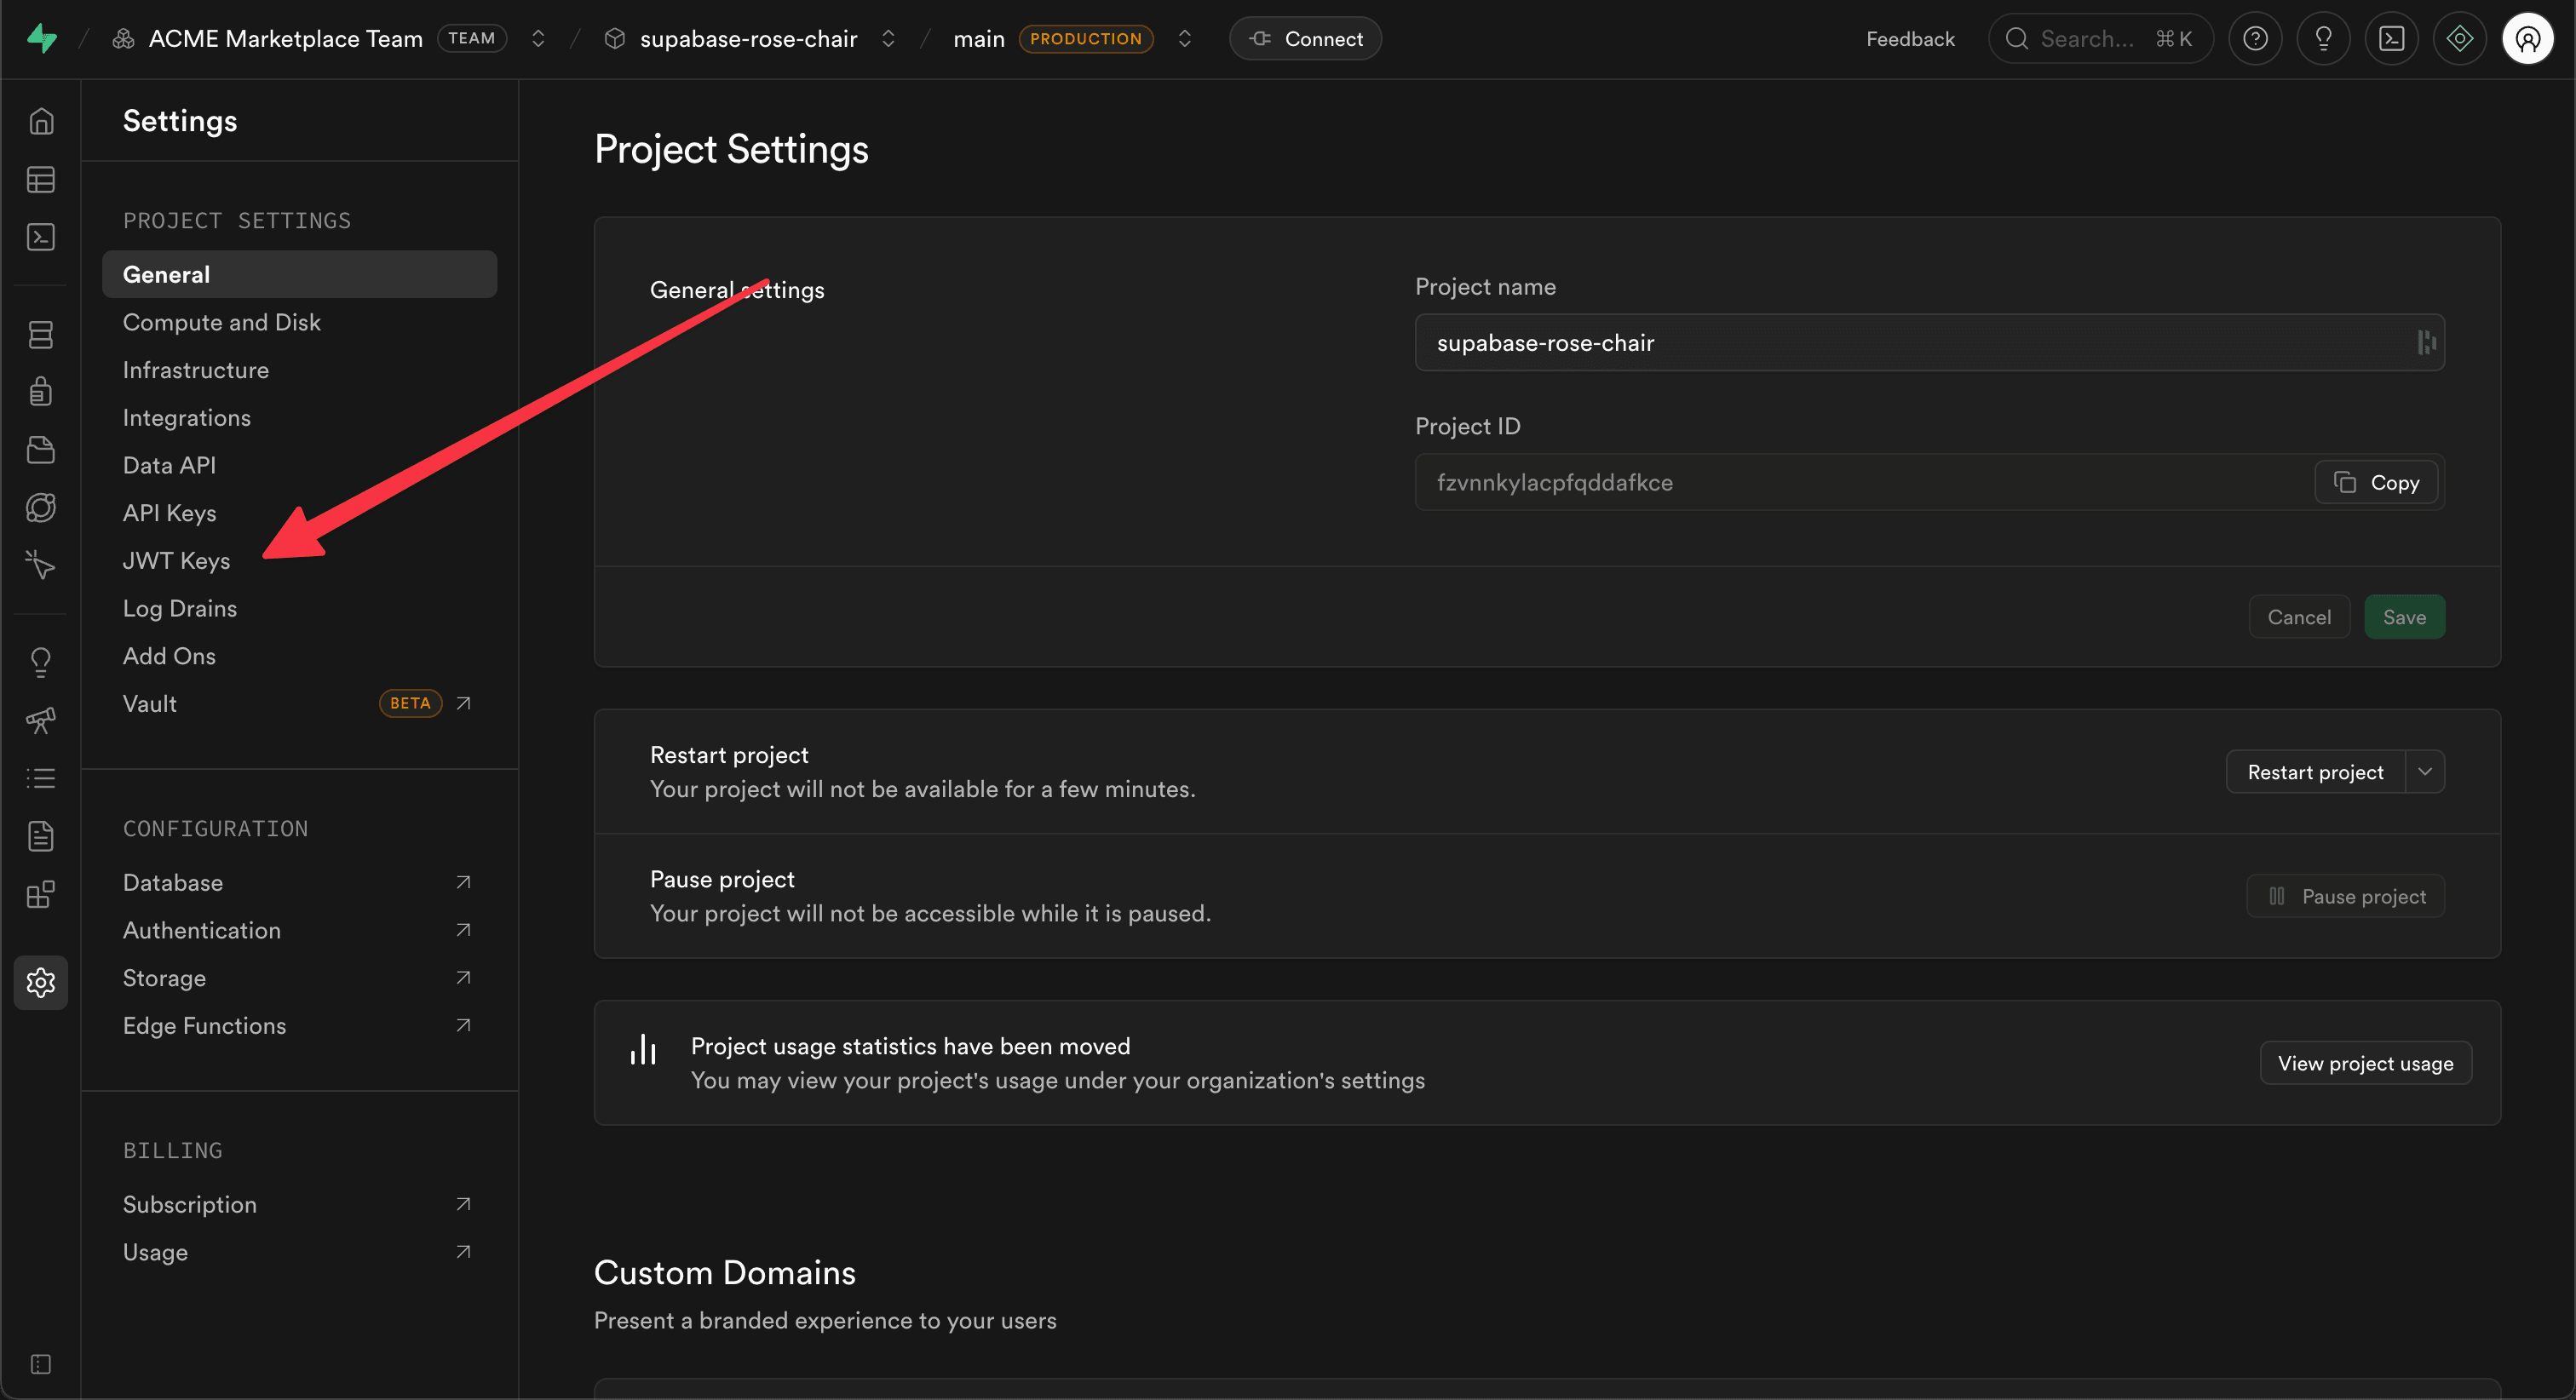The height and width of the screenshot is (1400, 2576).
Task: Click the Supabase logo at top left
Action: coord(42,39)
